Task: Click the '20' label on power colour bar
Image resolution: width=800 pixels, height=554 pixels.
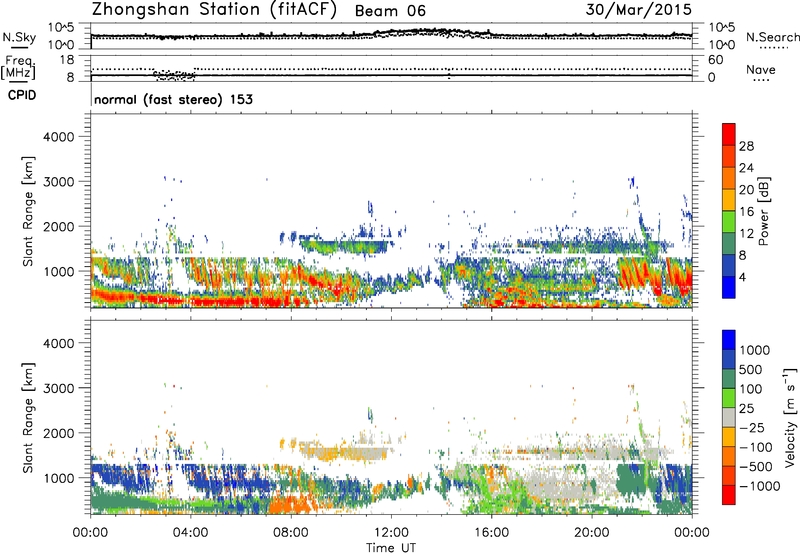Action: click(x=746, y=190)
